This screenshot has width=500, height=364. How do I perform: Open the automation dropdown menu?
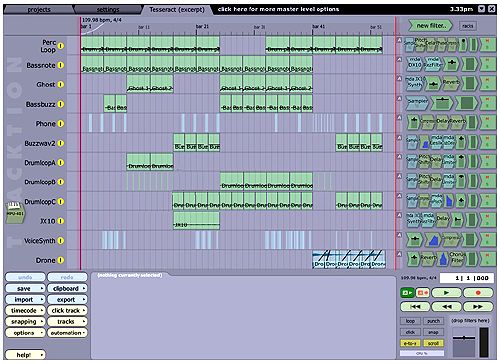67,333
